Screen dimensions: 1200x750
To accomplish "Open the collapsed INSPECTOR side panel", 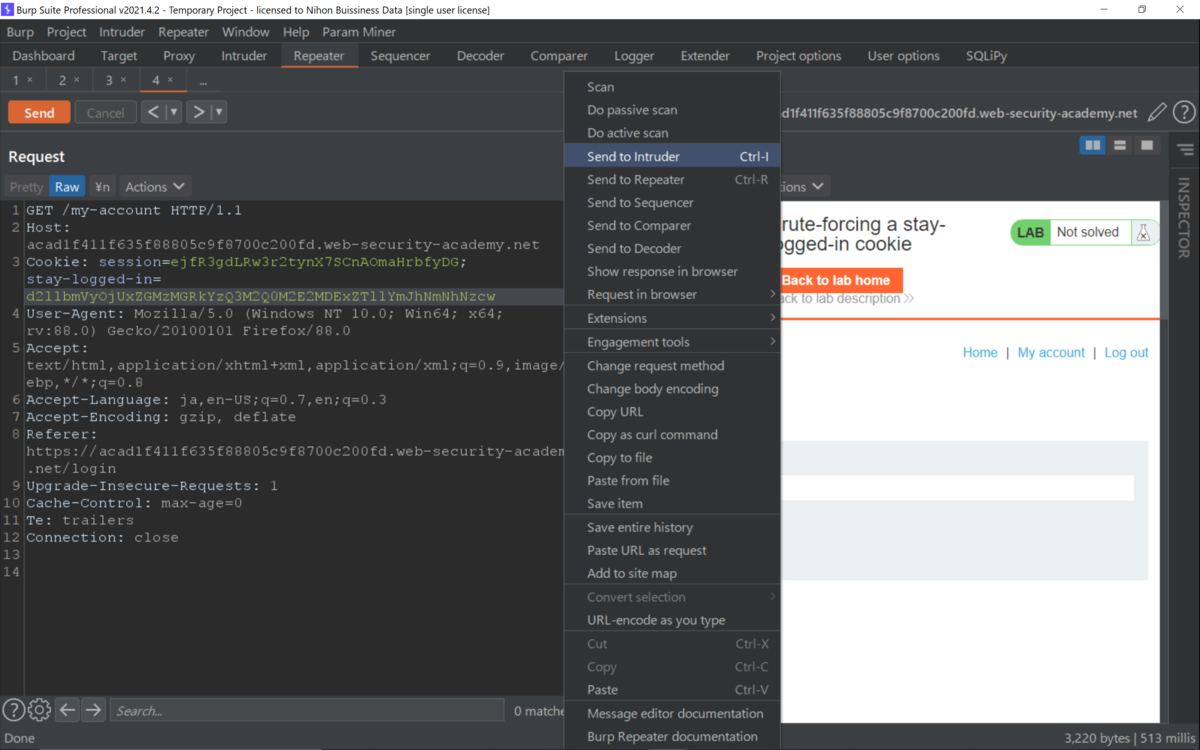I will pos(1185,218).
